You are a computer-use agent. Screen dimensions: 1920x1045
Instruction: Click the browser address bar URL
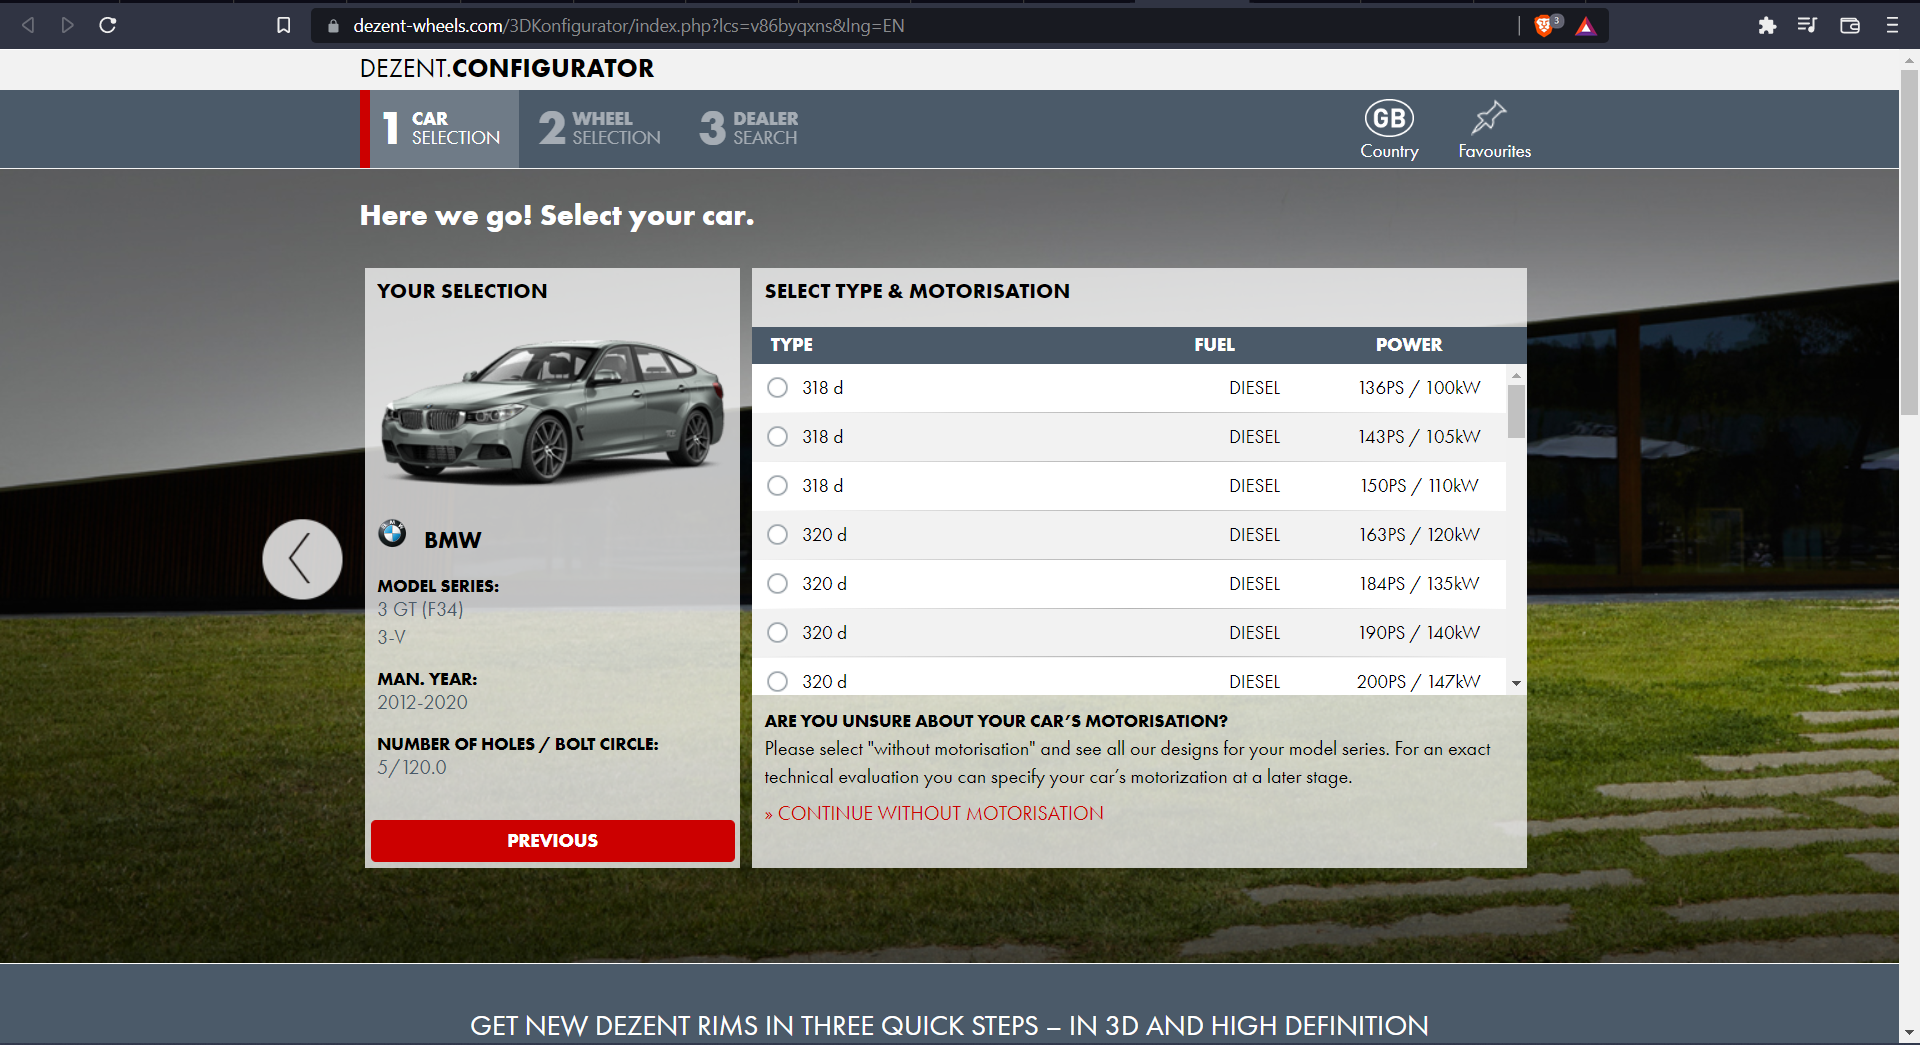pos(628,26)
